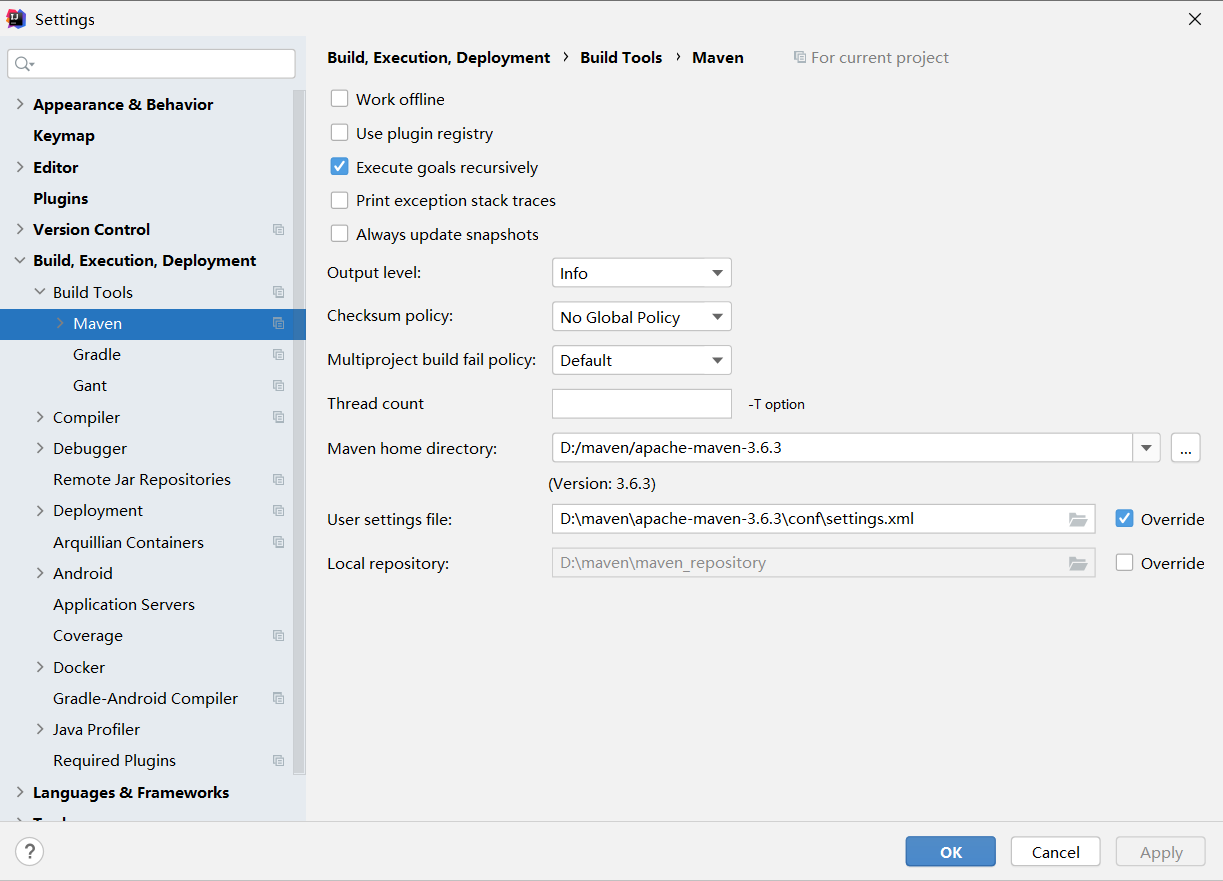Click Build, Execution, Deployment breadcrumb

tap(438, 58)
